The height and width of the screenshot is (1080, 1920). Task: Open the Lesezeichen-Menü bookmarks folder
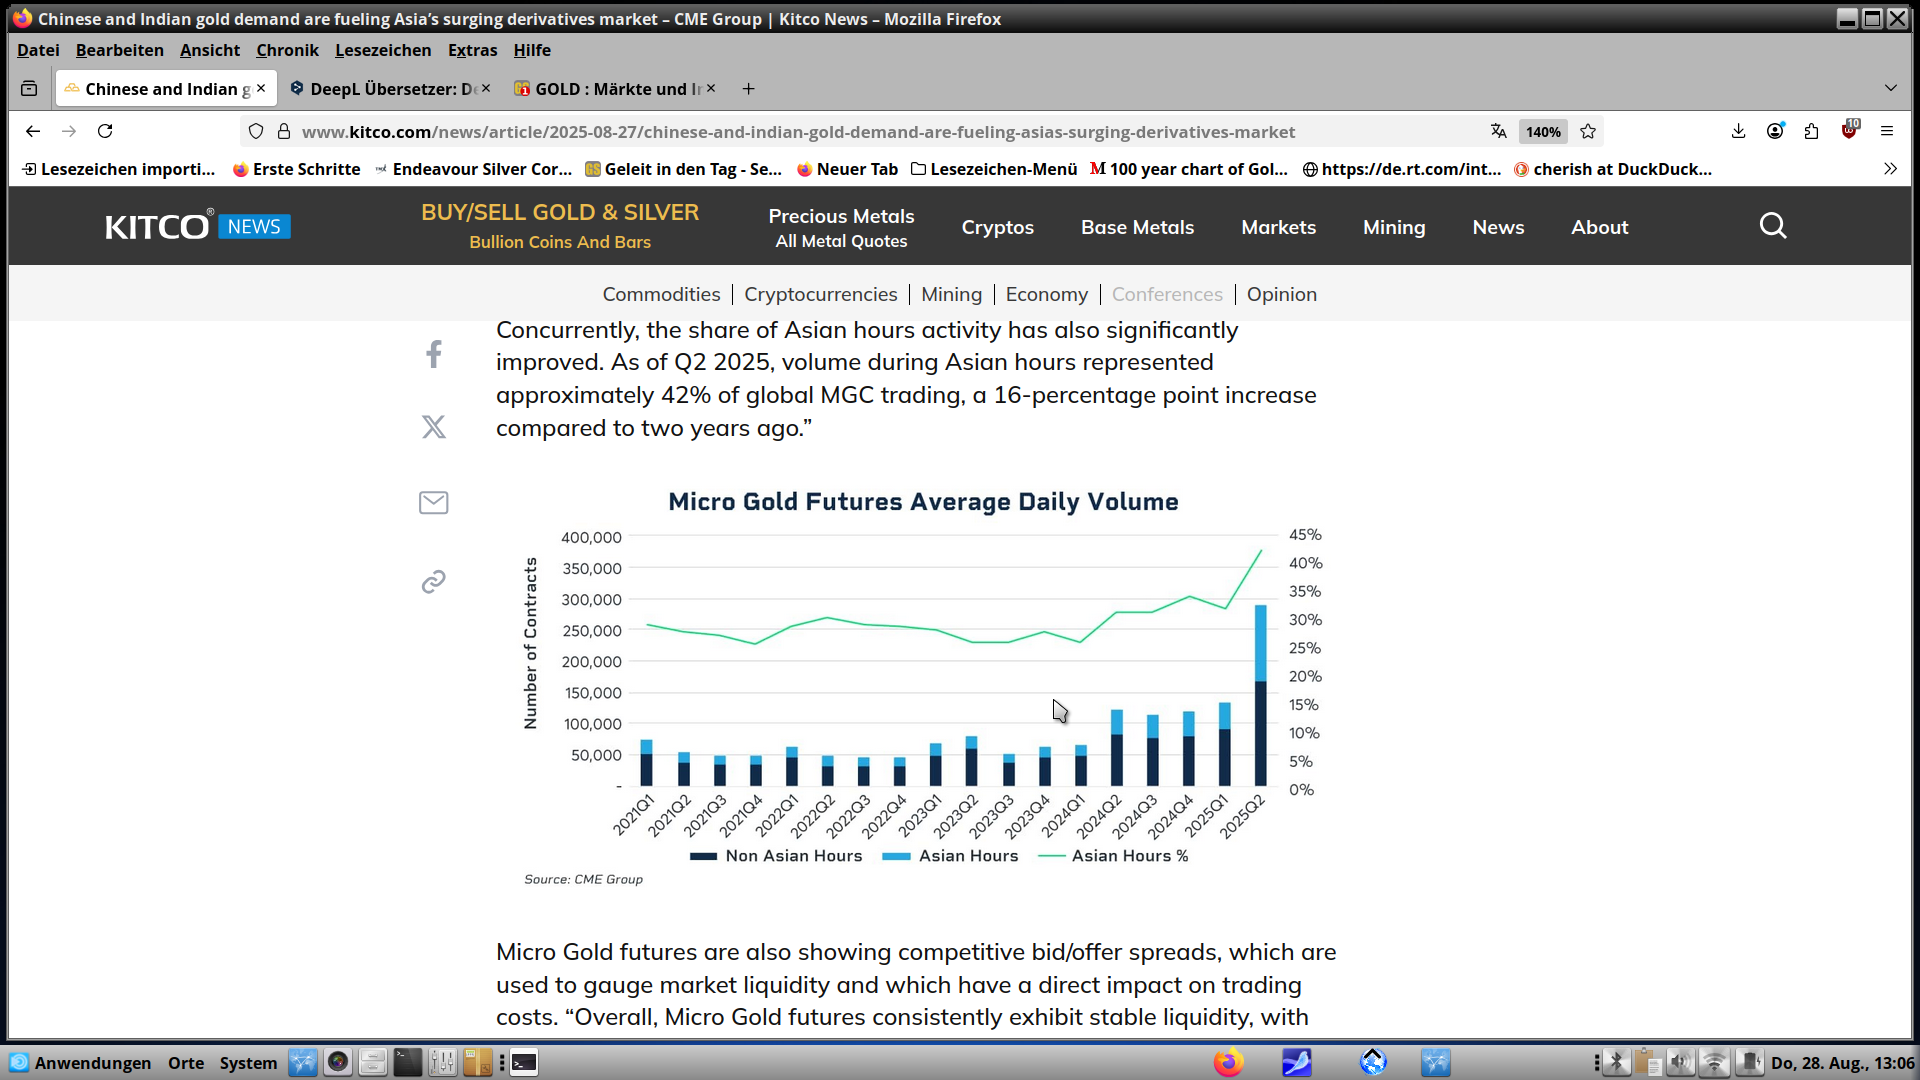click(x=994, y=169)
